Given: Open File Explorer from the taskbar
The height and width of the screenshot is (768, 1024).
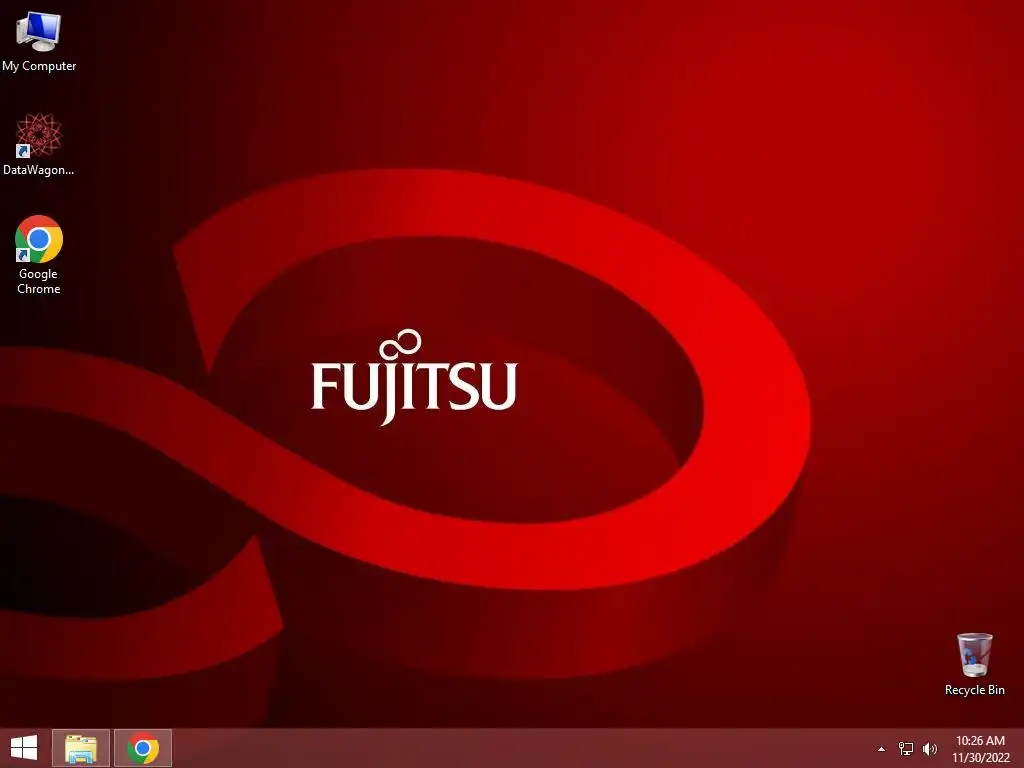Looking at the screenshot, I should [81, 748].
